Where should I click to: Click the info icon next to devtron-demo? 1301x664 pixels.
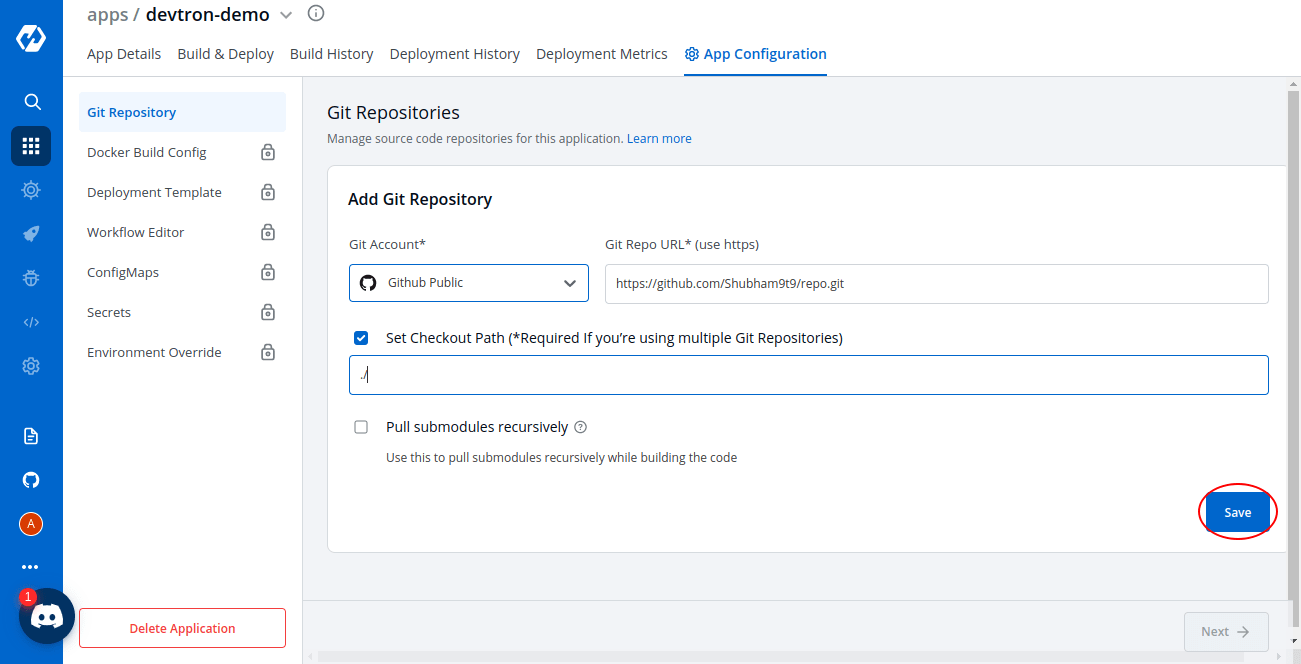pos(314,14)
